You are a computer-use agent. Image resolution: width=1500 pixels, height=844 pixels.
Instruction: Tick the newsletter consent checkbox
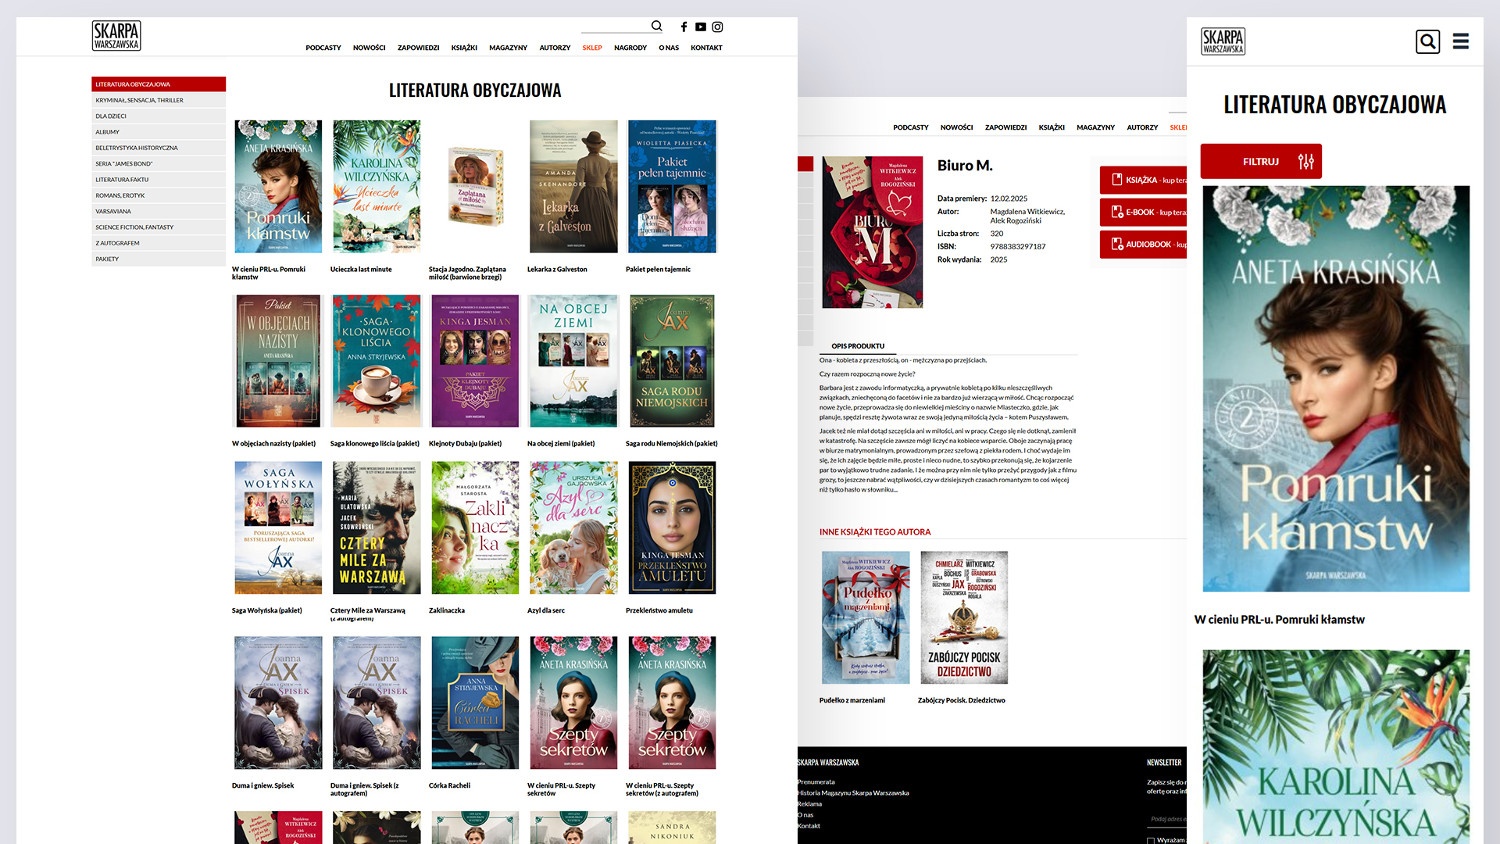1151,840
